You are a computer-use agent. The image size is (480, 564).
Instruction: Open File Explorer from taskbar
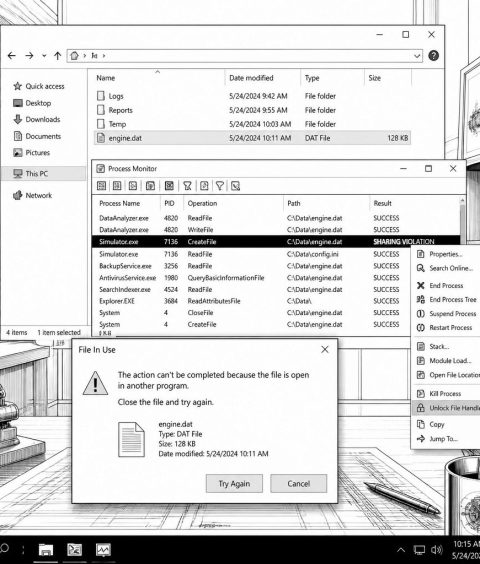tap(46, 550)
